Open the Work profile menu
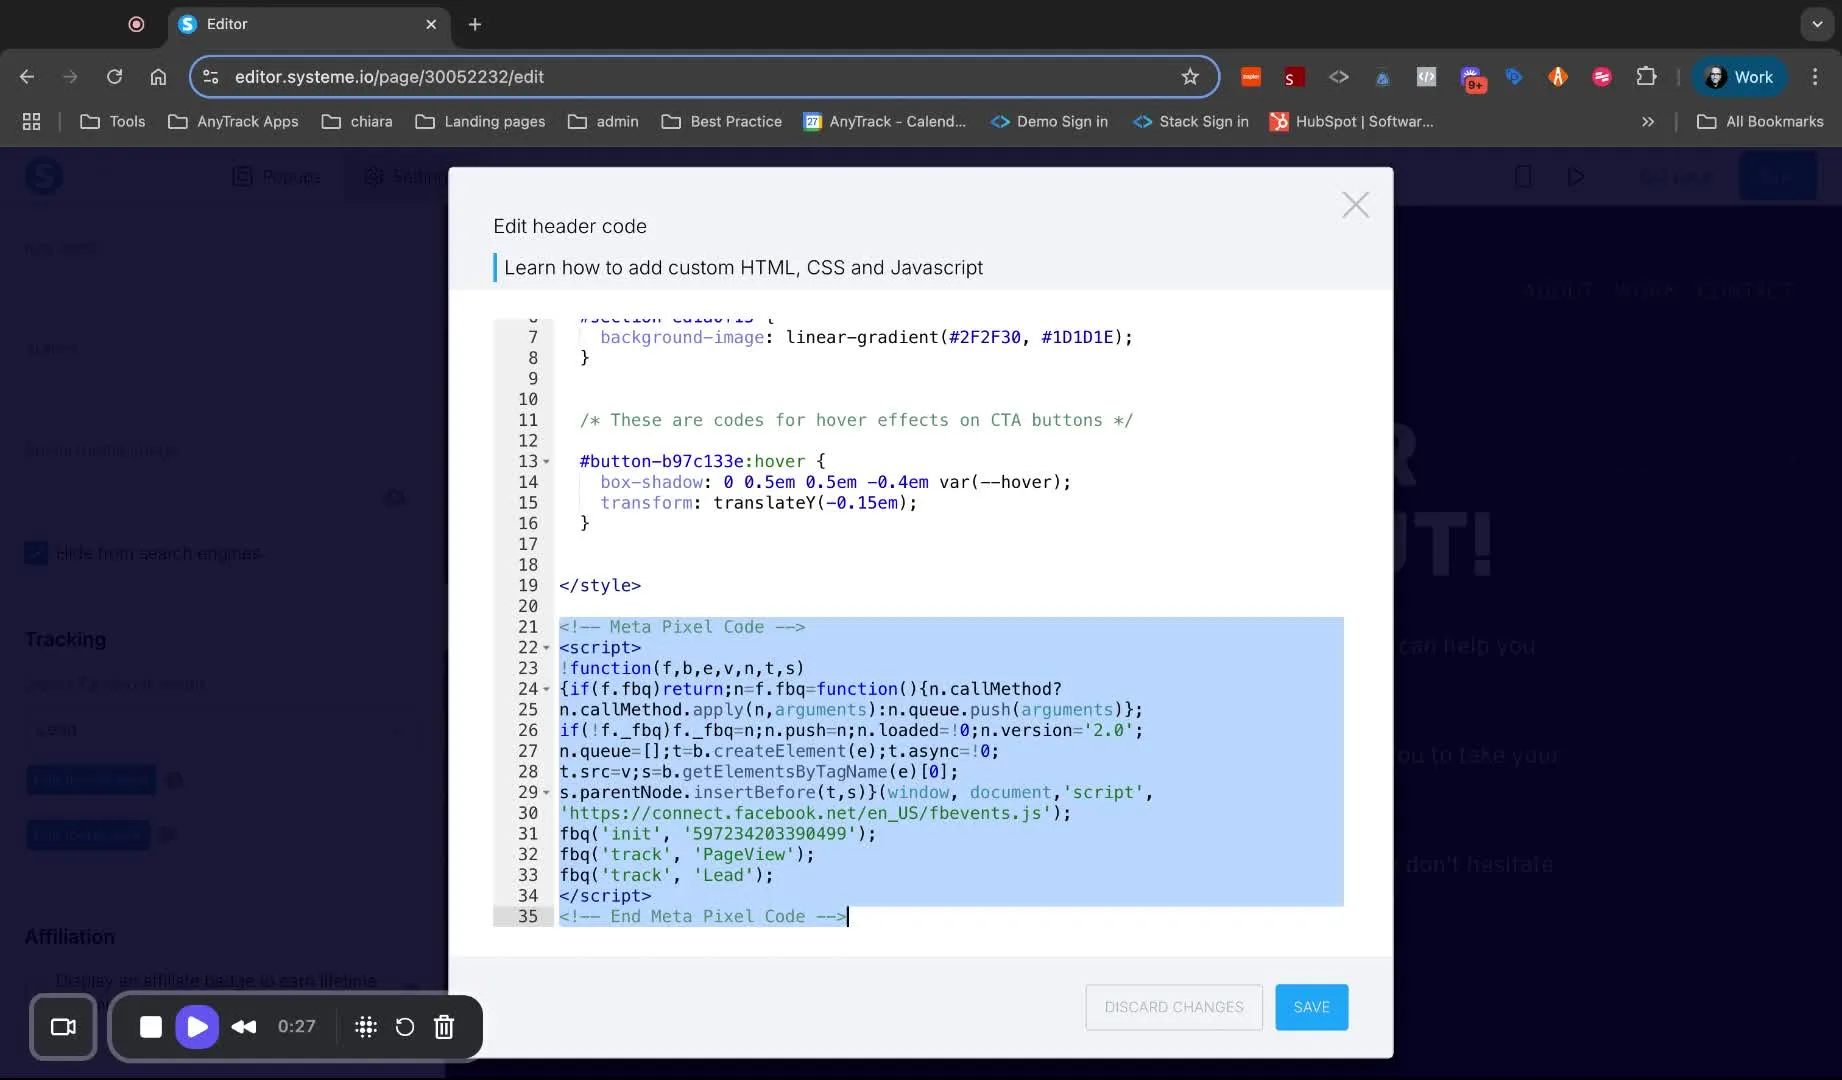This screenshot has height=1080, width=1842. [x=1739, y=77]
